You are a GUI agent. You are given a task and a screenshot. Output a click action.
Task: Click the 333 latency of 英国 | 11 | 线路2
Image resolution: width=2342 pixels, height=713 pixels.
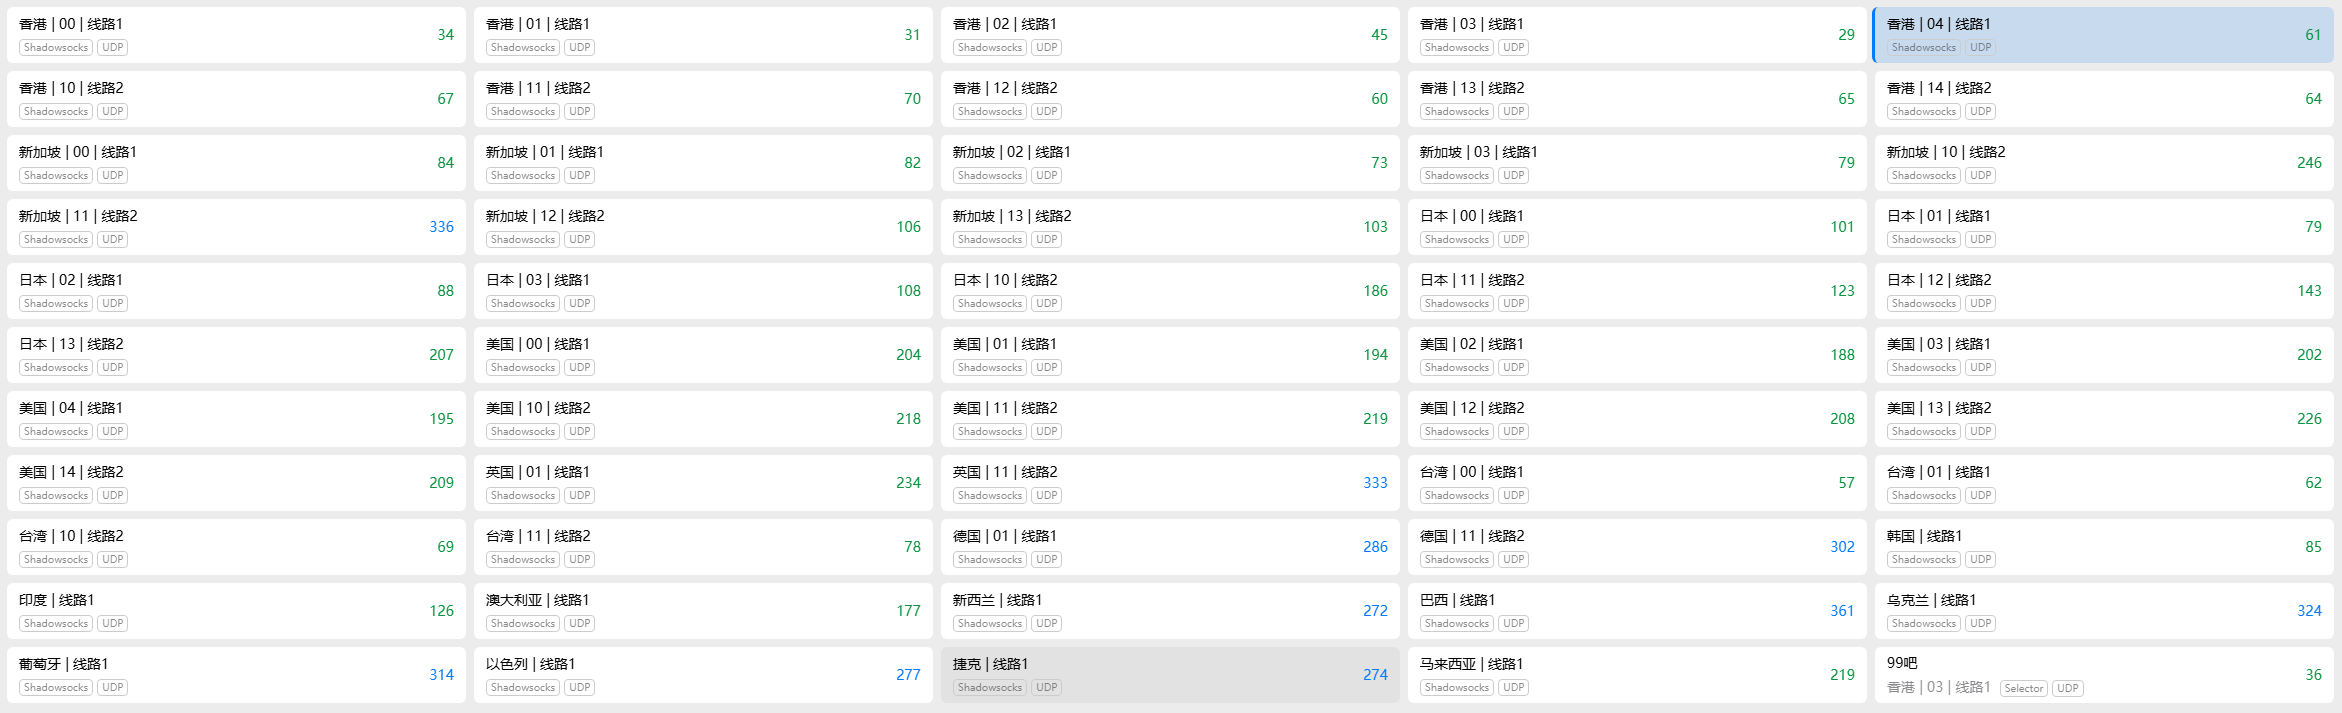[1374, 483]
